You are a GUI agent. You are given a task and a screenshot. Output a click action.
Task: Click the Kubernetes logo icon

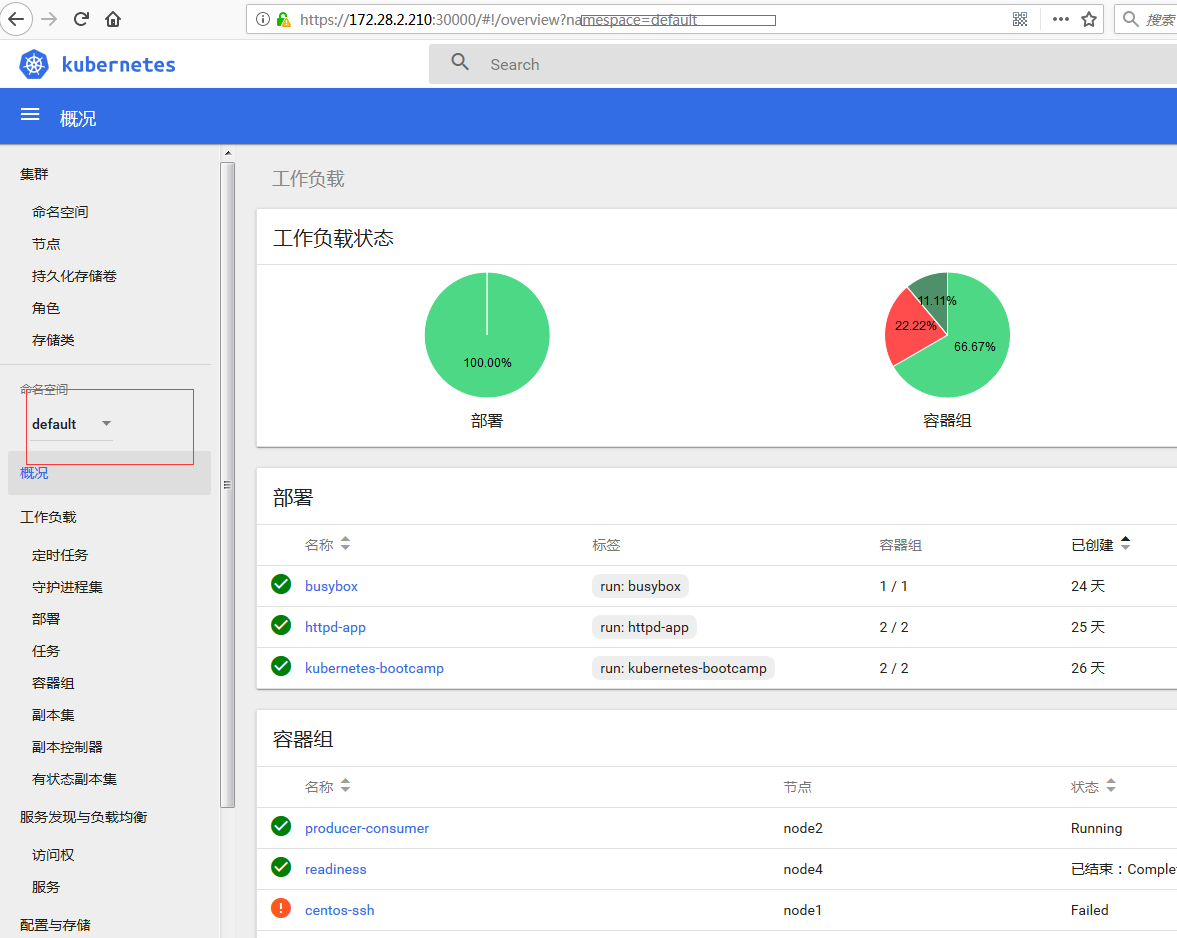point(34,65)
